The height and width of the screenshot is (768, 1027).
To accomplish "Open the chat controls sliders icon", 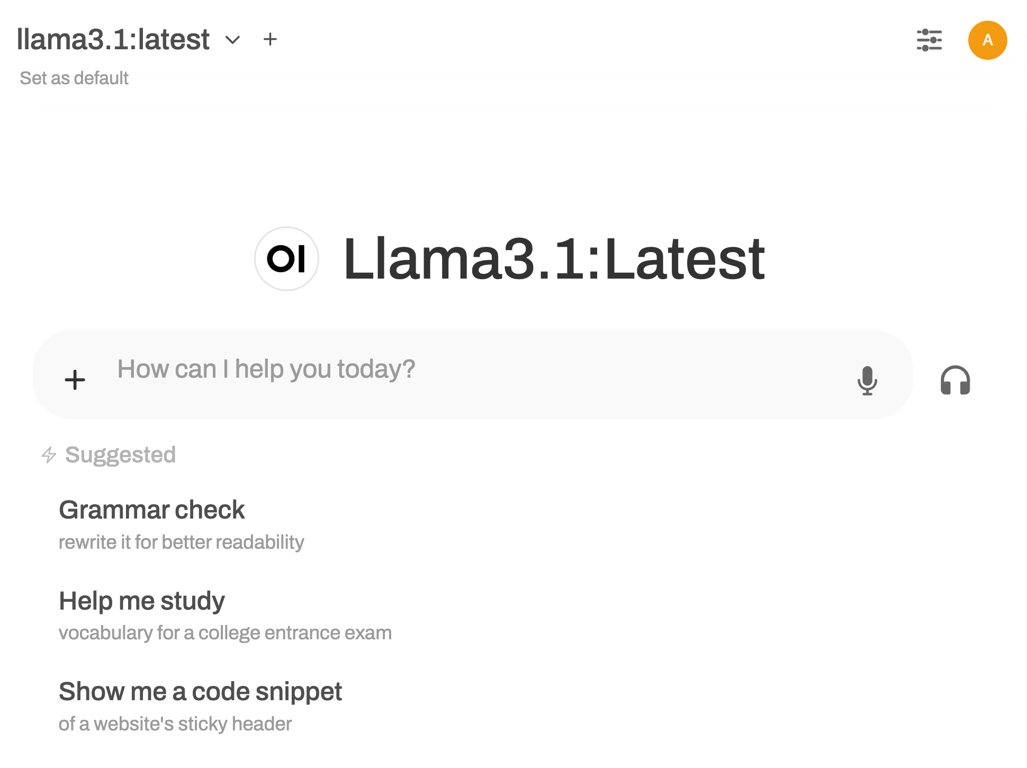I will (929, 40).
